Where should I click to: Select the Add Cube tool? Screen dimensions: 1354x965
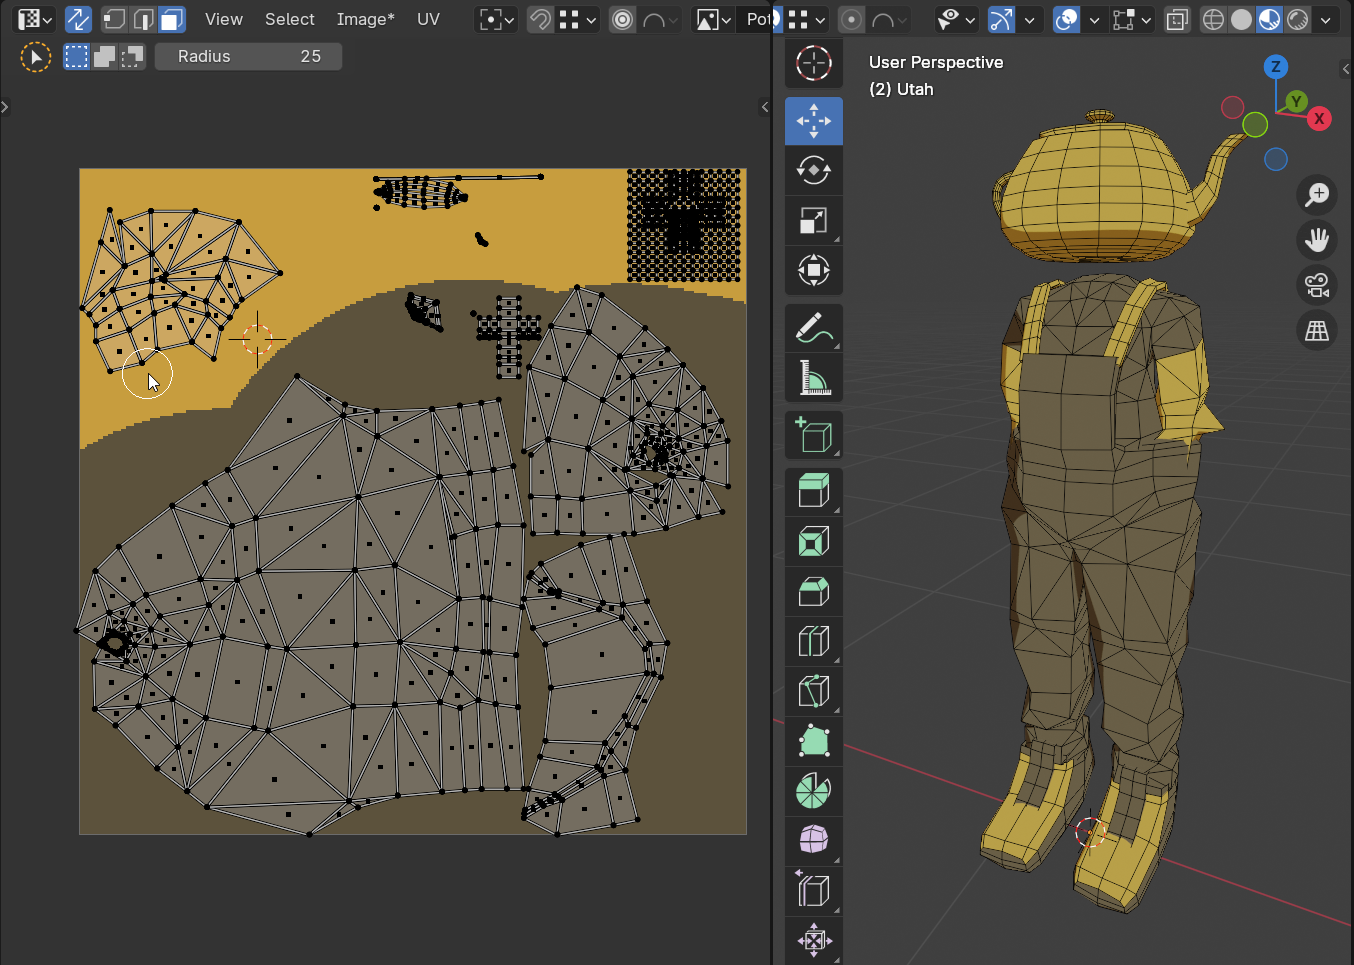point(814,435)
